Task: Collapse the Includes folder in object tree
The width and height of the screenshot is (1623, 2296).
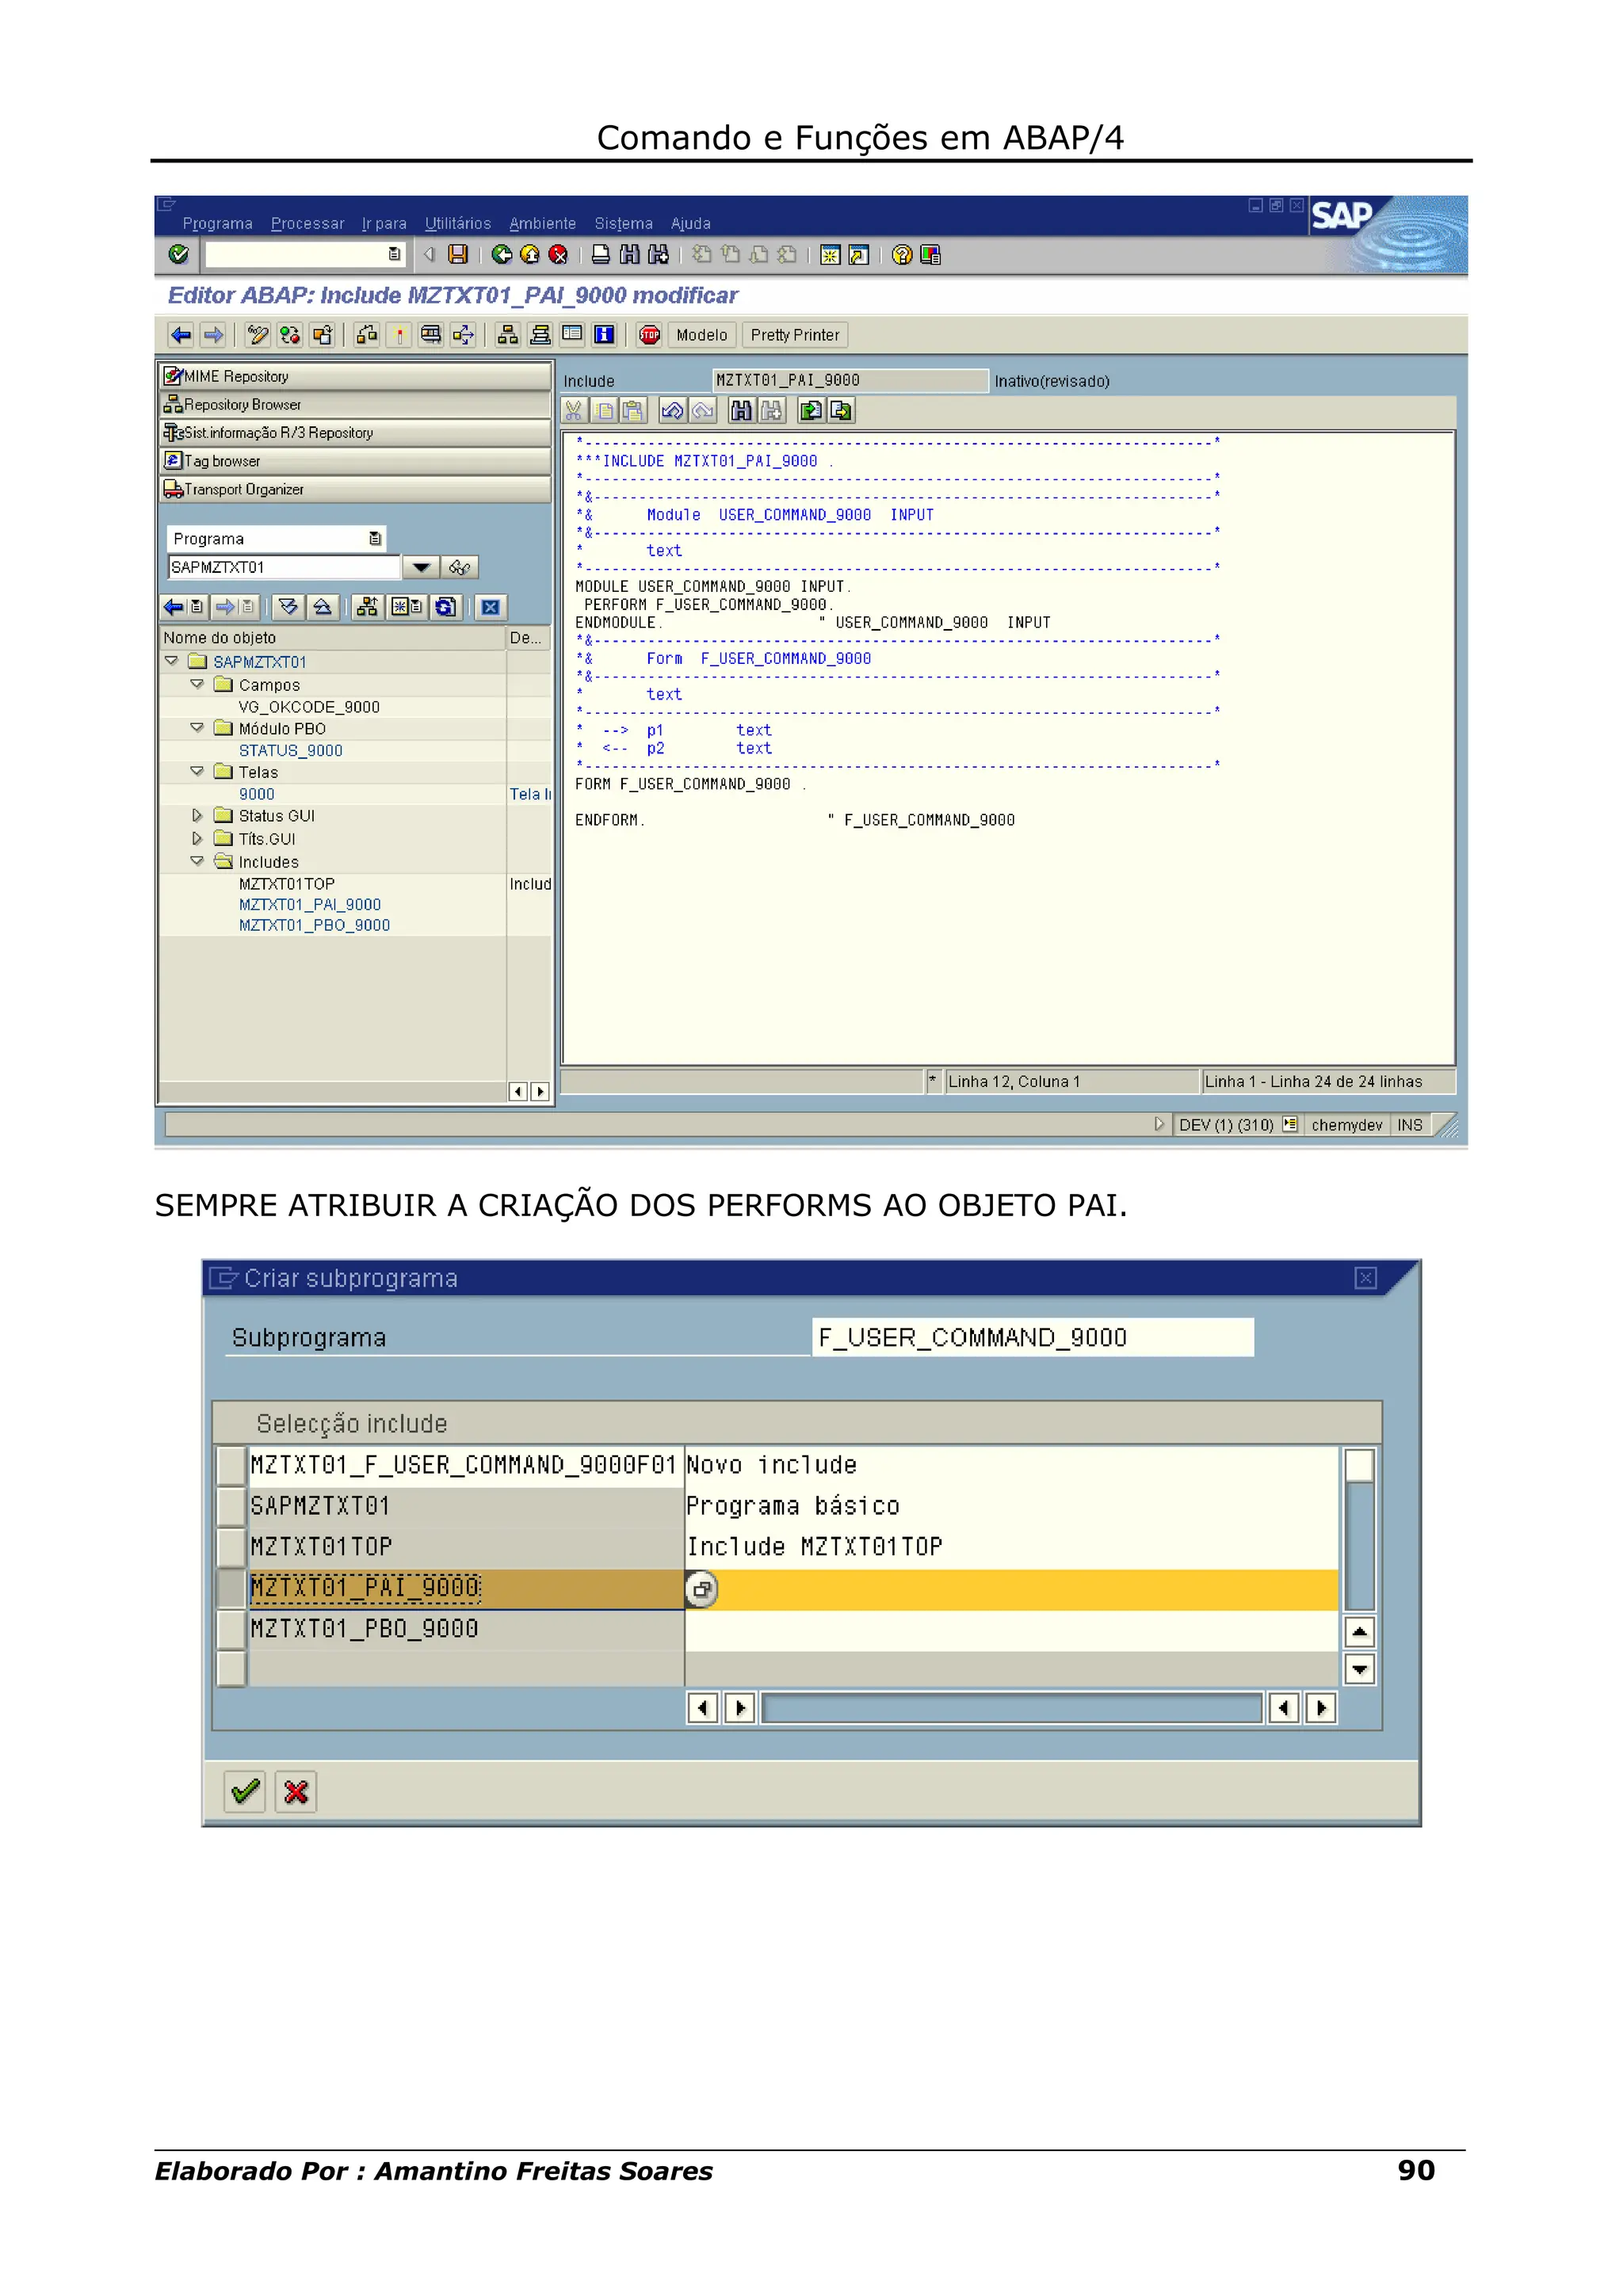Action: [197, 862]
